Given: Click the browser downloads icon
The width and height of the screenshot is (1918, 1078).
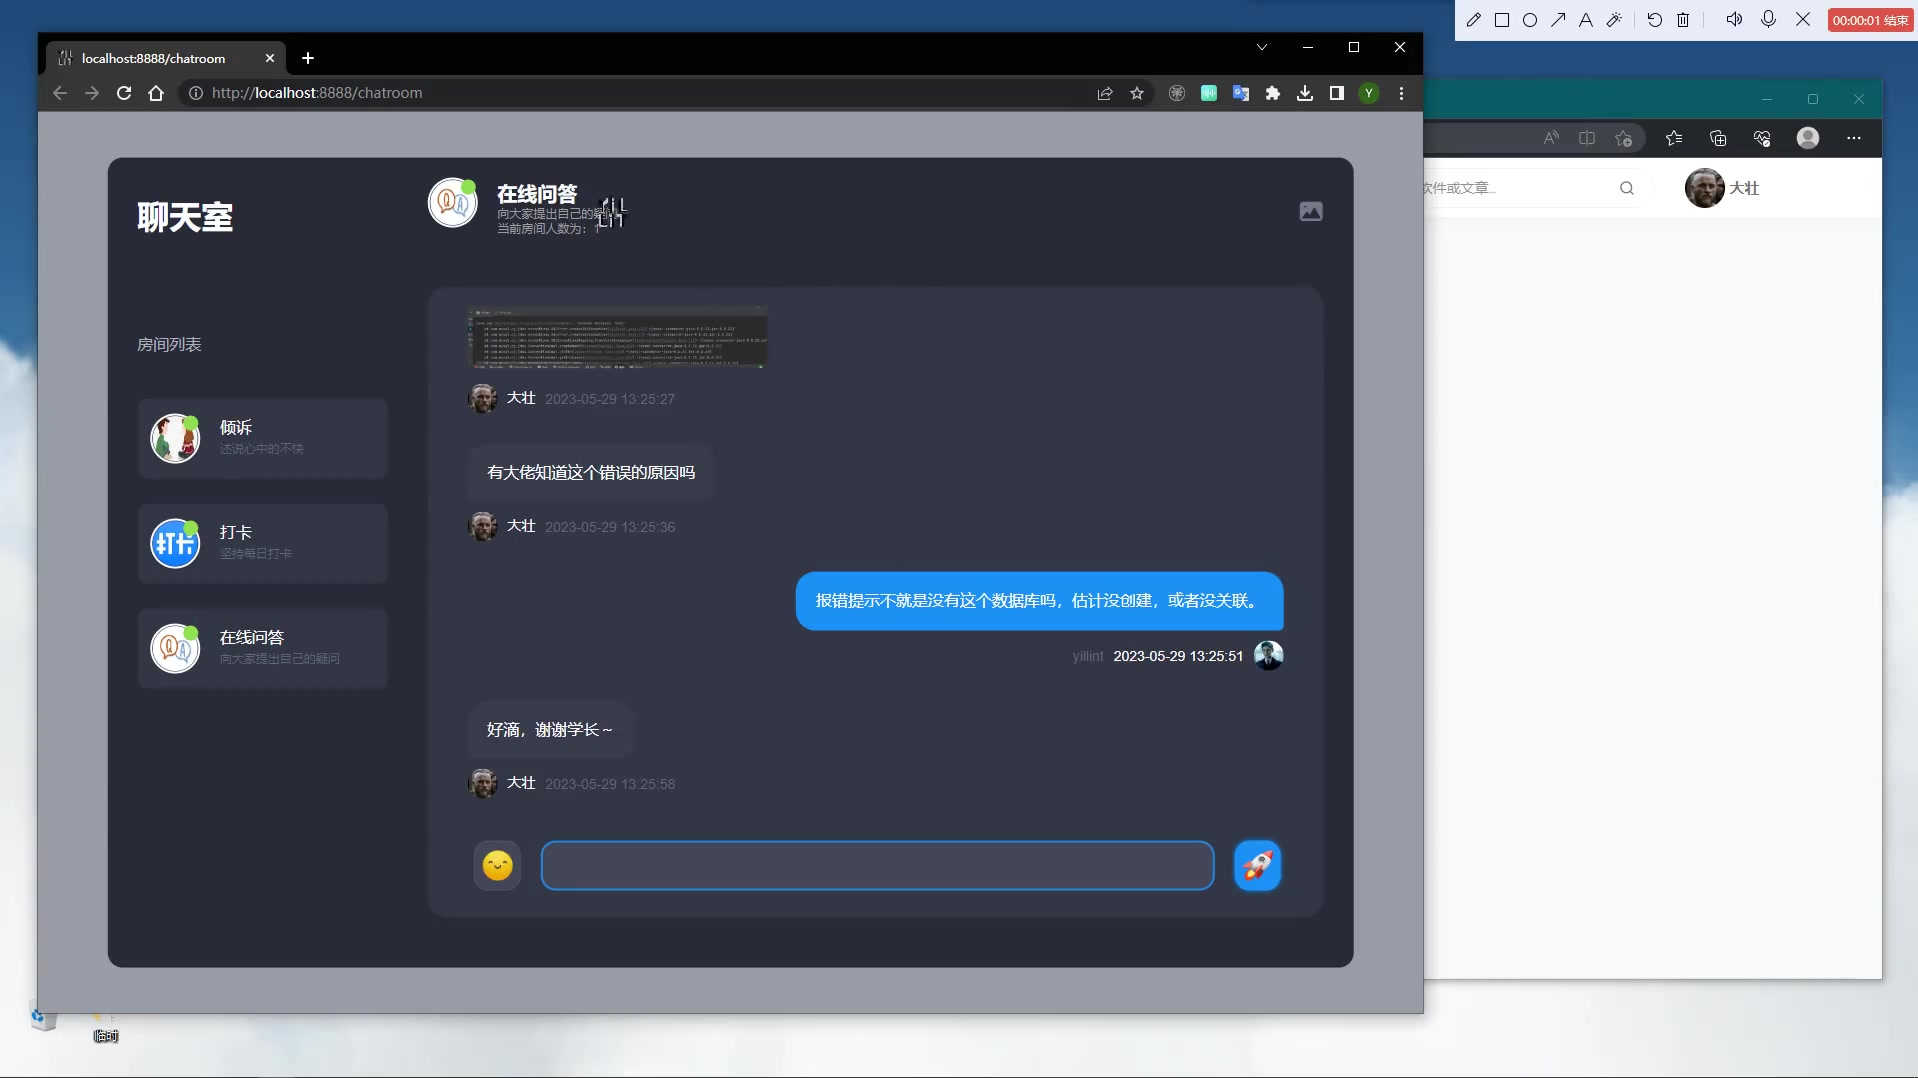Looking at the screenshot, I should point(1304,93).
